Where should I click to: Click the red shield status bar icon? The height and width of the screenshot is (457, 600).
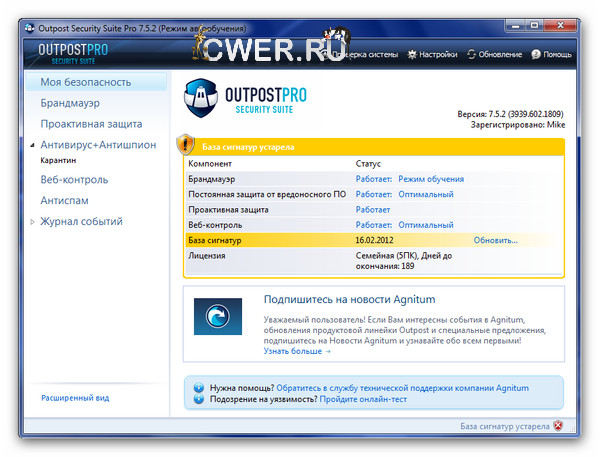558,426
